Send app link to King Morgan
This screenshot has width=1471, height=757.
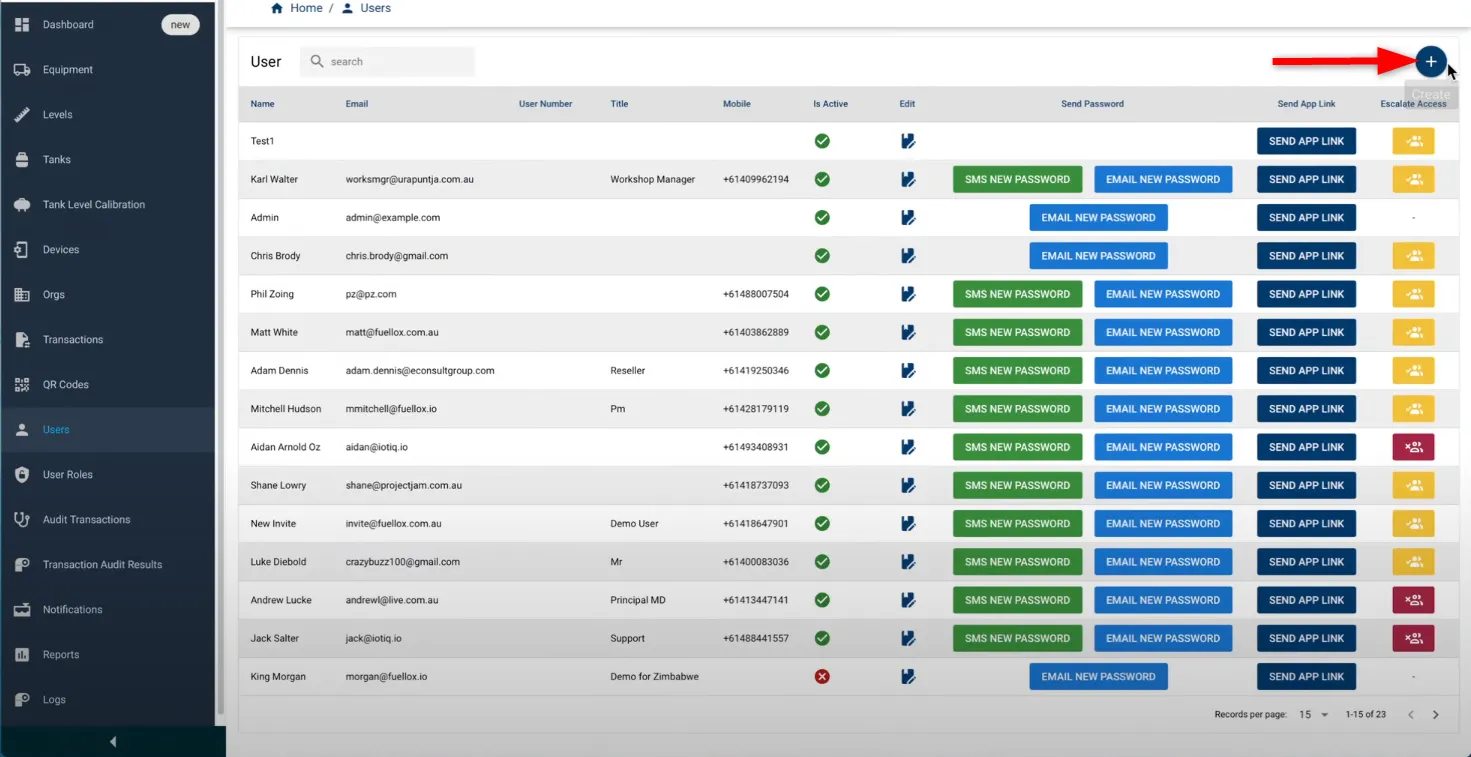1306,677
